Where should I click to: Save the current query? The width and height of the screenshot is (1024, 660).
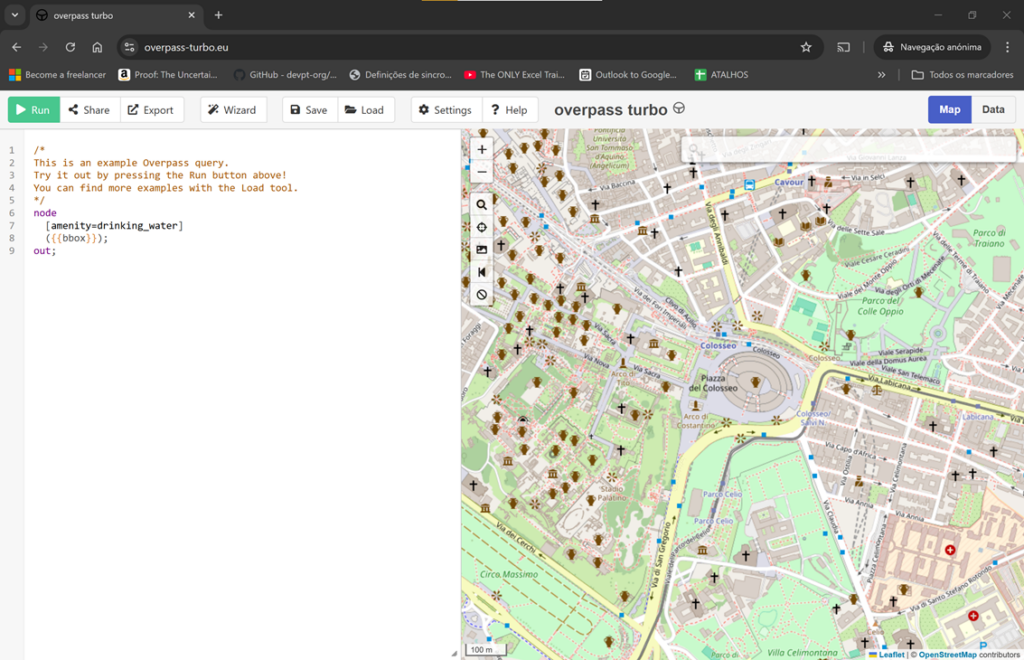[x=309, y=110]
